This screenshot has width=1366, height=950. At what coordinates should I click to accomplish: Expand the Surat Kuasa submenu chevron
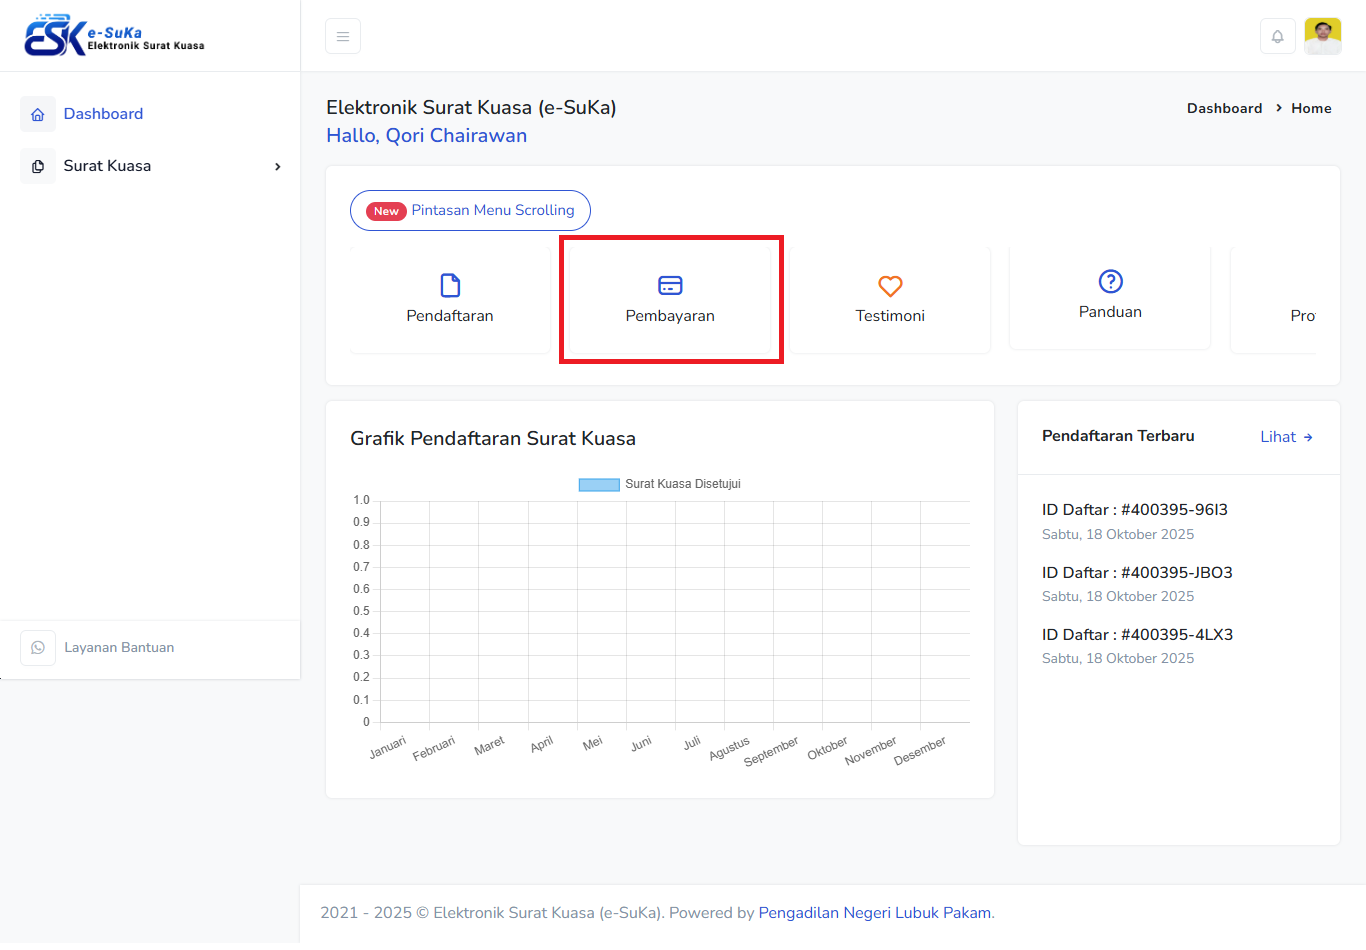[x=277, y=167]
